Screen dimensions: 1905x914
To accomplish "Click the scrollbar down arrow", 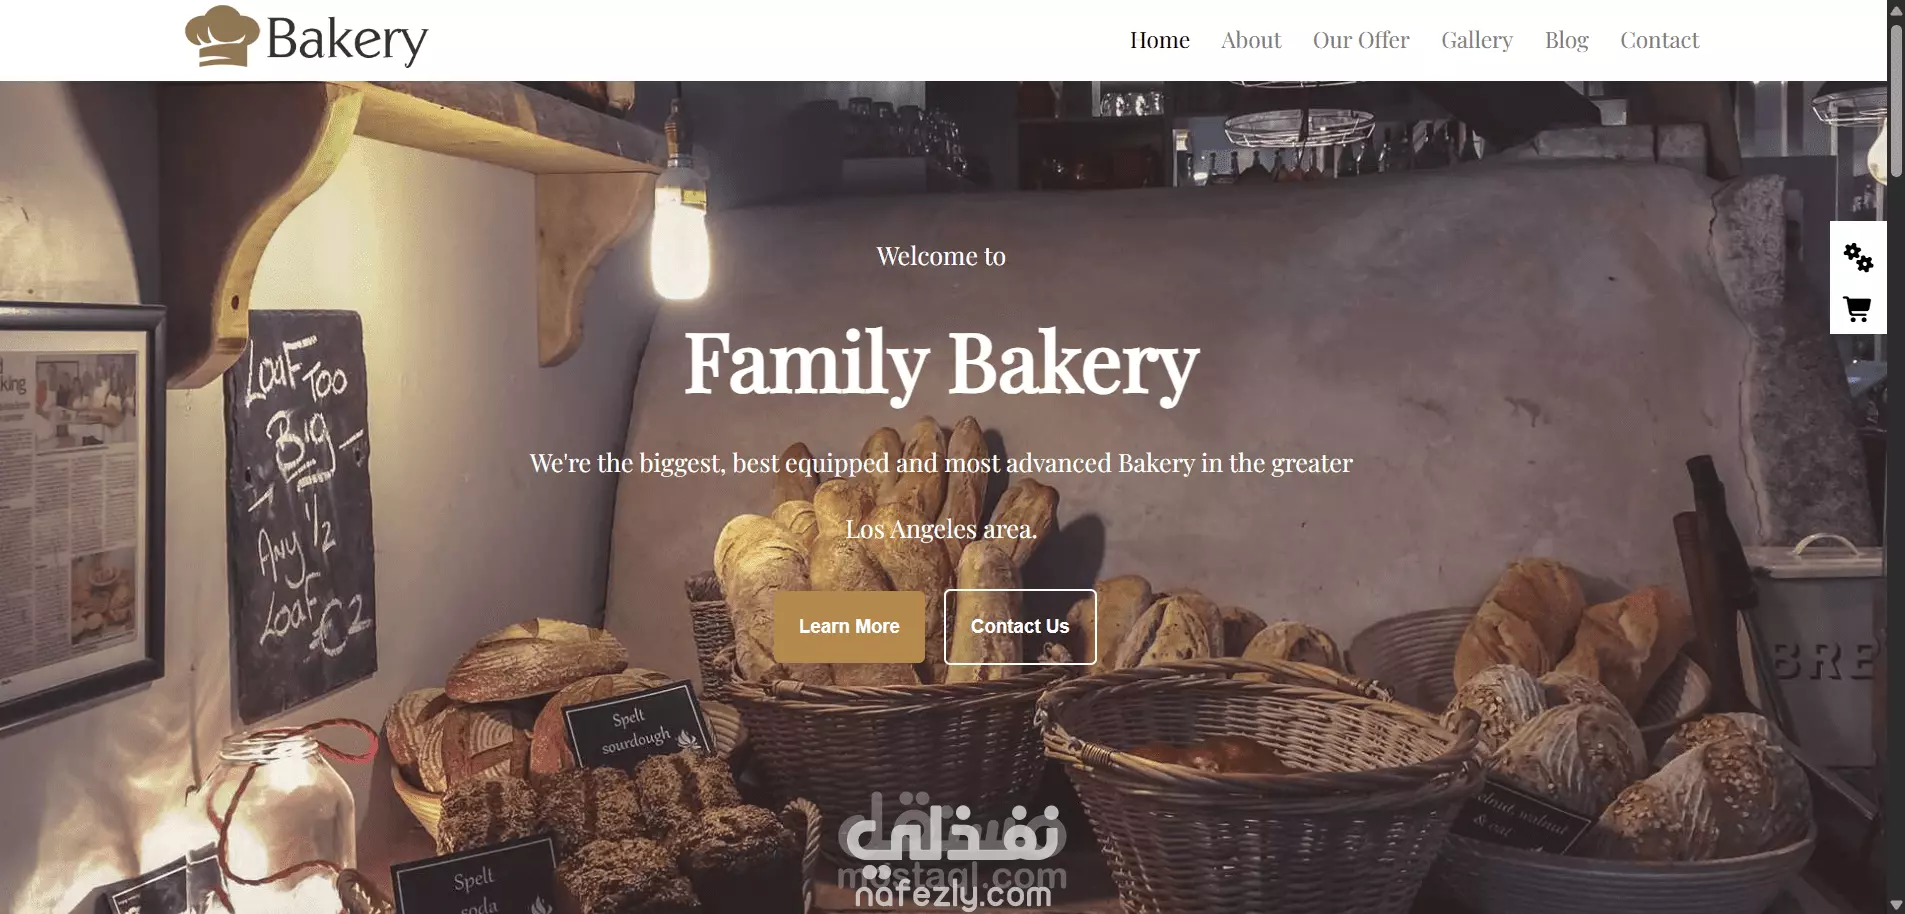I will 1896,905.
